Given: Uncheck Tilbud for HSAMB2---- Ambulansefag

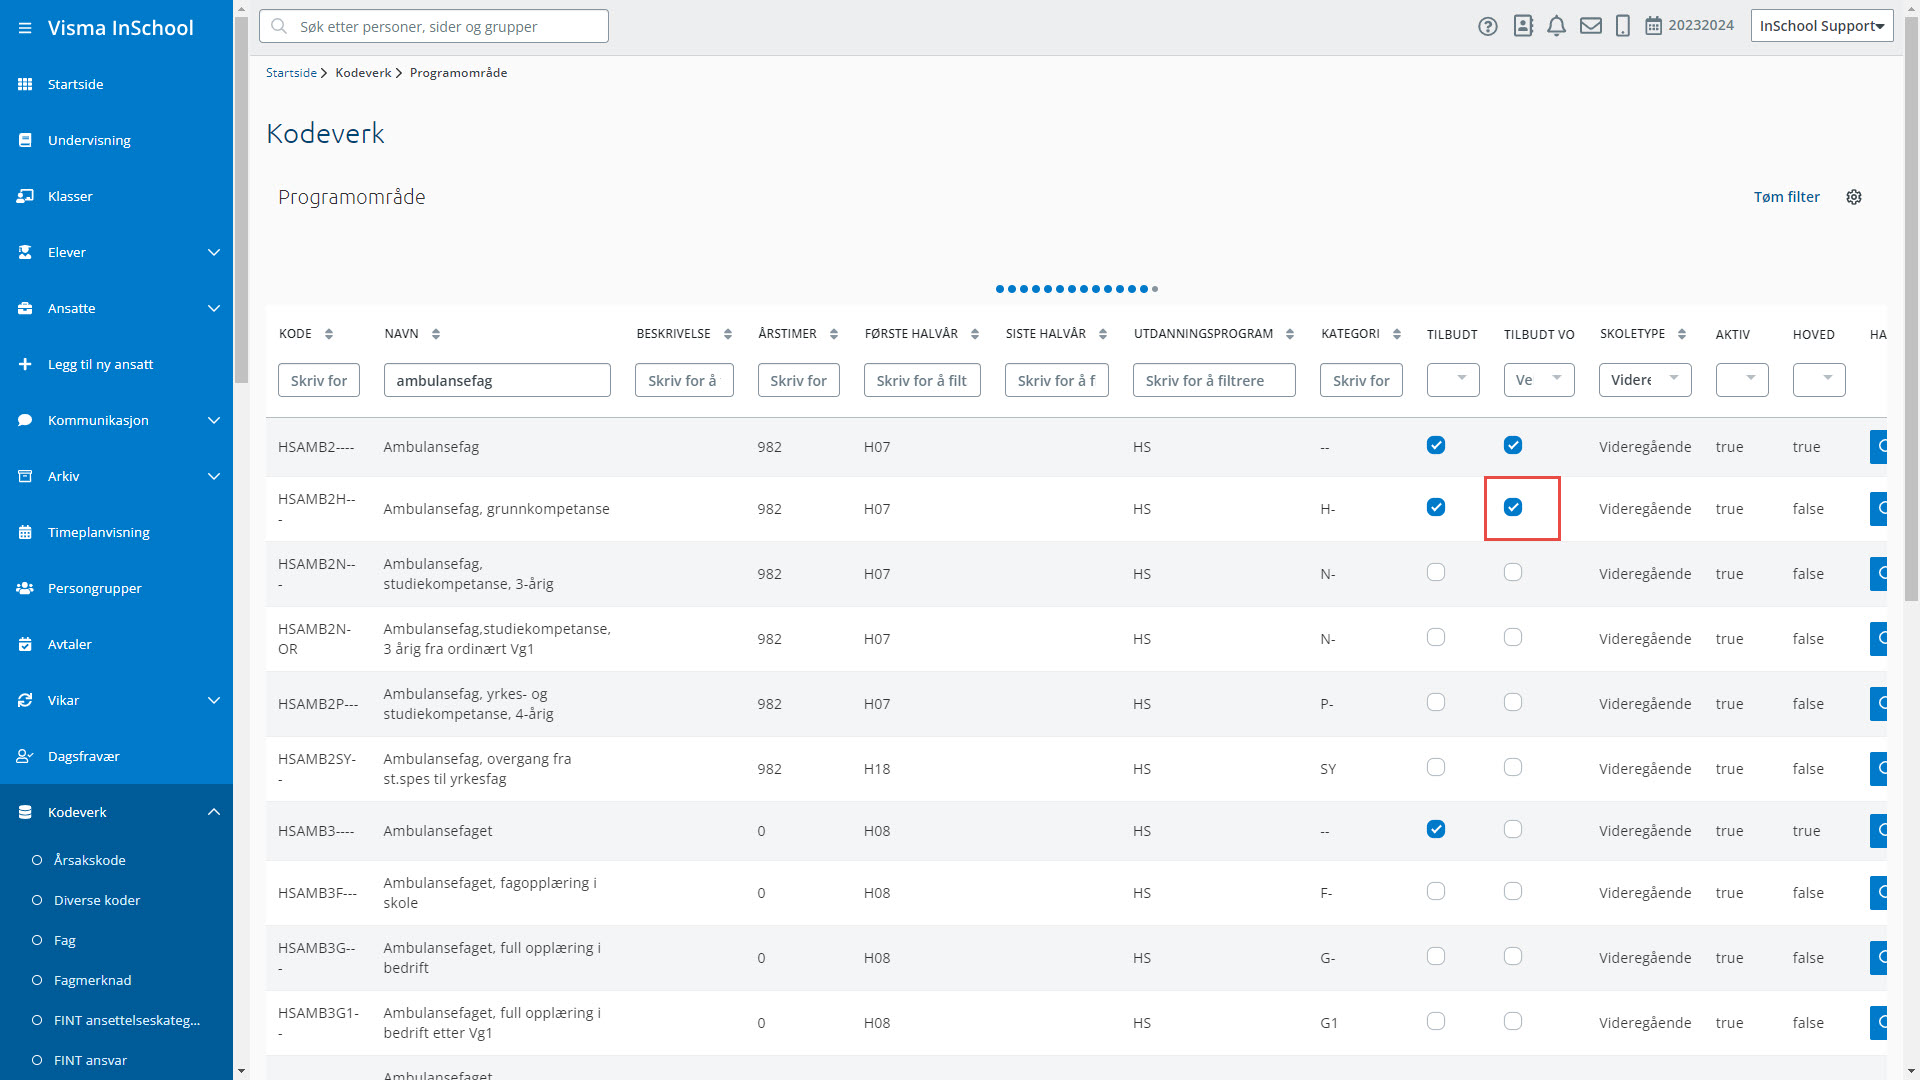Looking at the screenshot, I should [1436, 445].
